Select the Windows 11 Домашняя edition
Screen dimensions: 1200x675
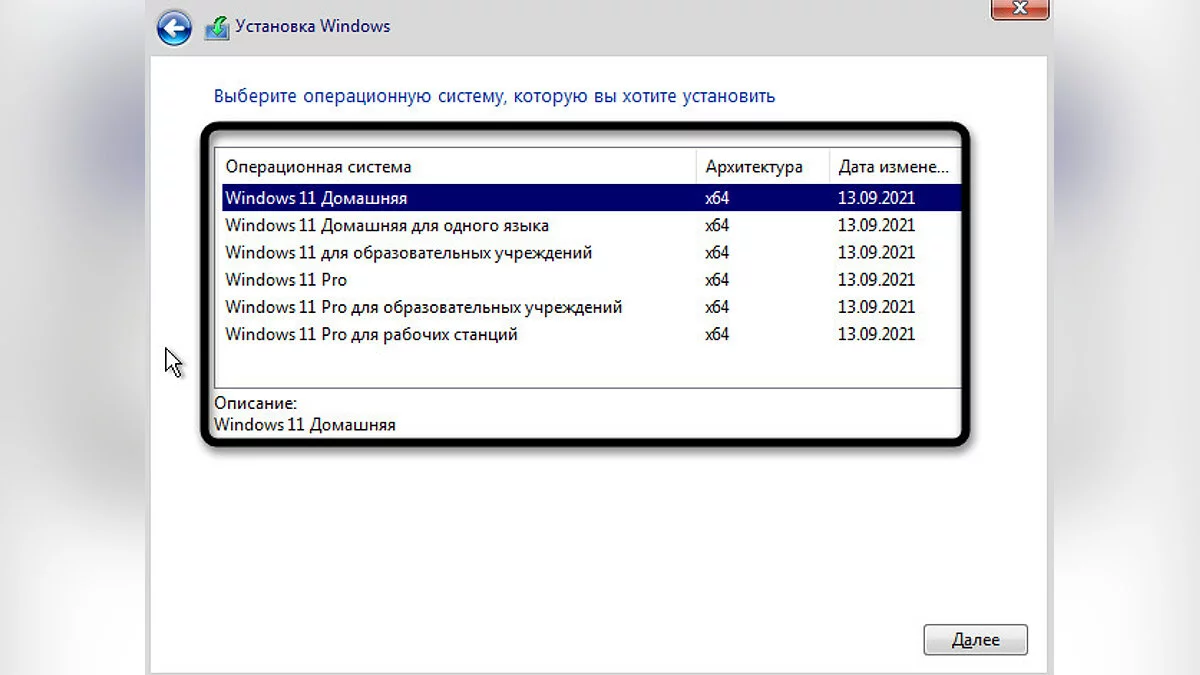(316, 198)
